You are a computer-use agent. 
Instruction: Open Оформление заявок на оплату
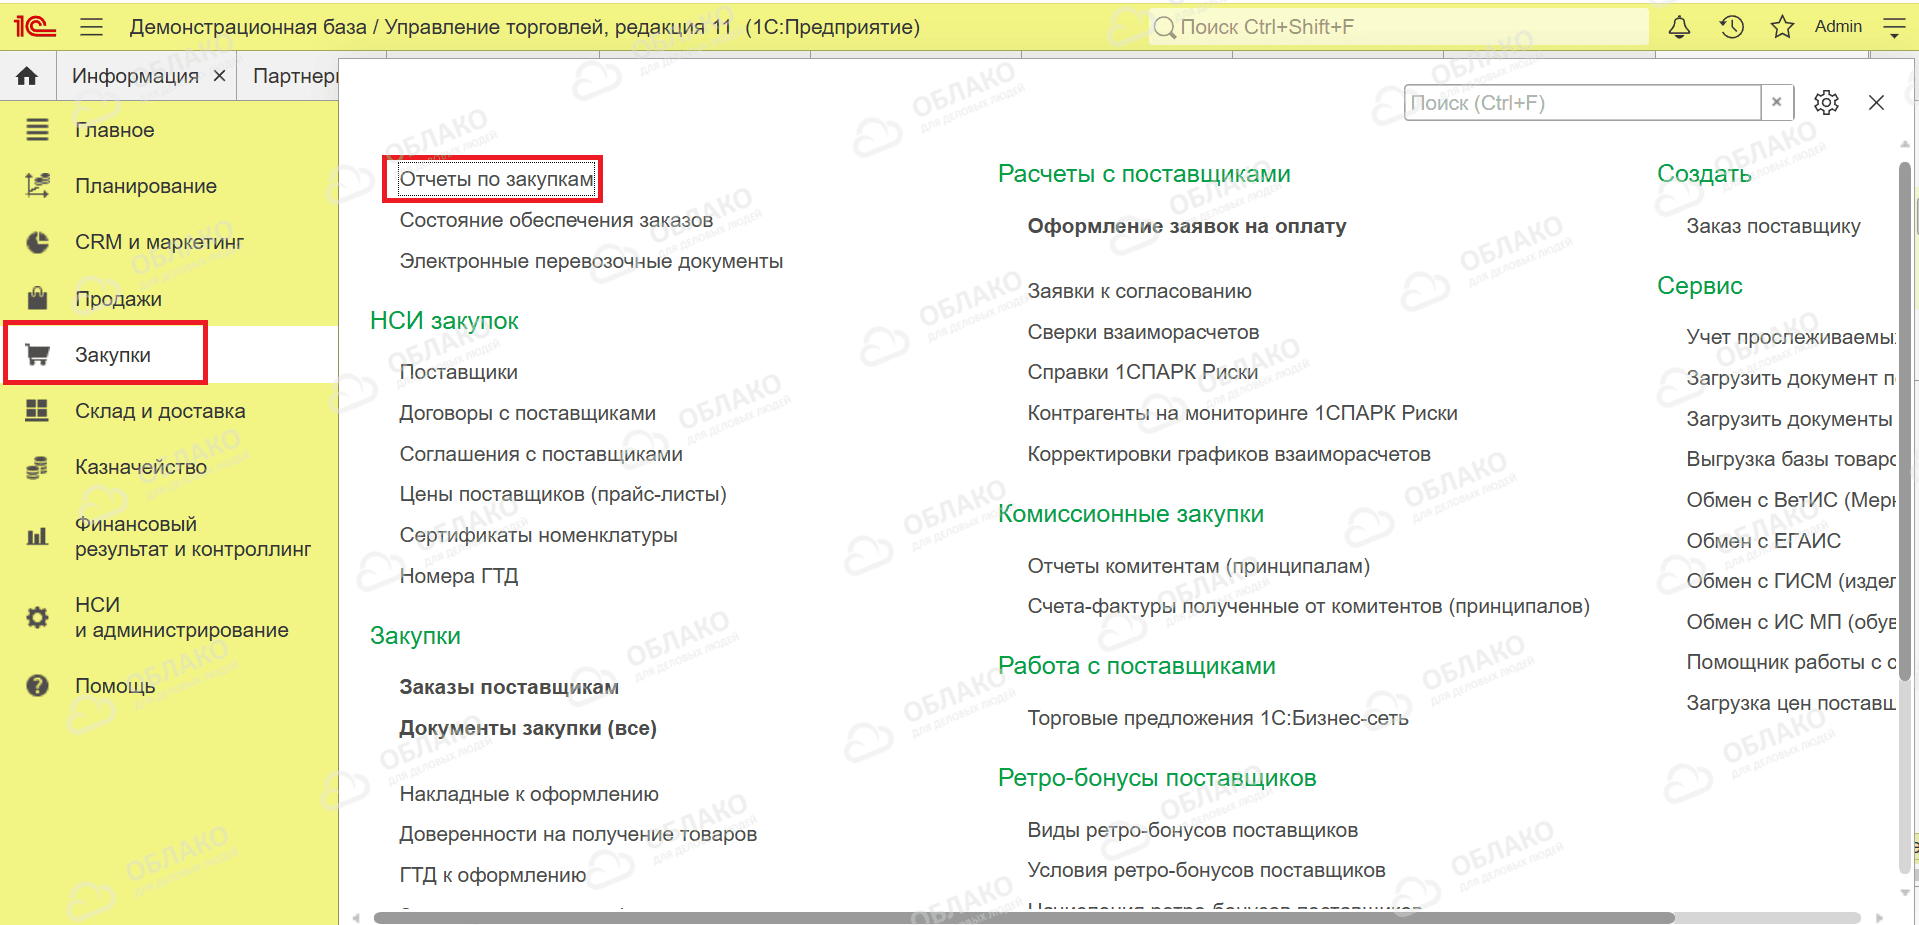pos(1187,226)
